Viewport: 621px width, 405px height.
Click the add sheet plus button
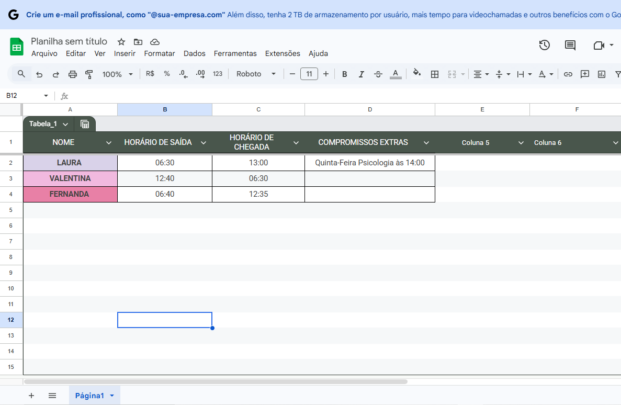click(x=31, y=396)
